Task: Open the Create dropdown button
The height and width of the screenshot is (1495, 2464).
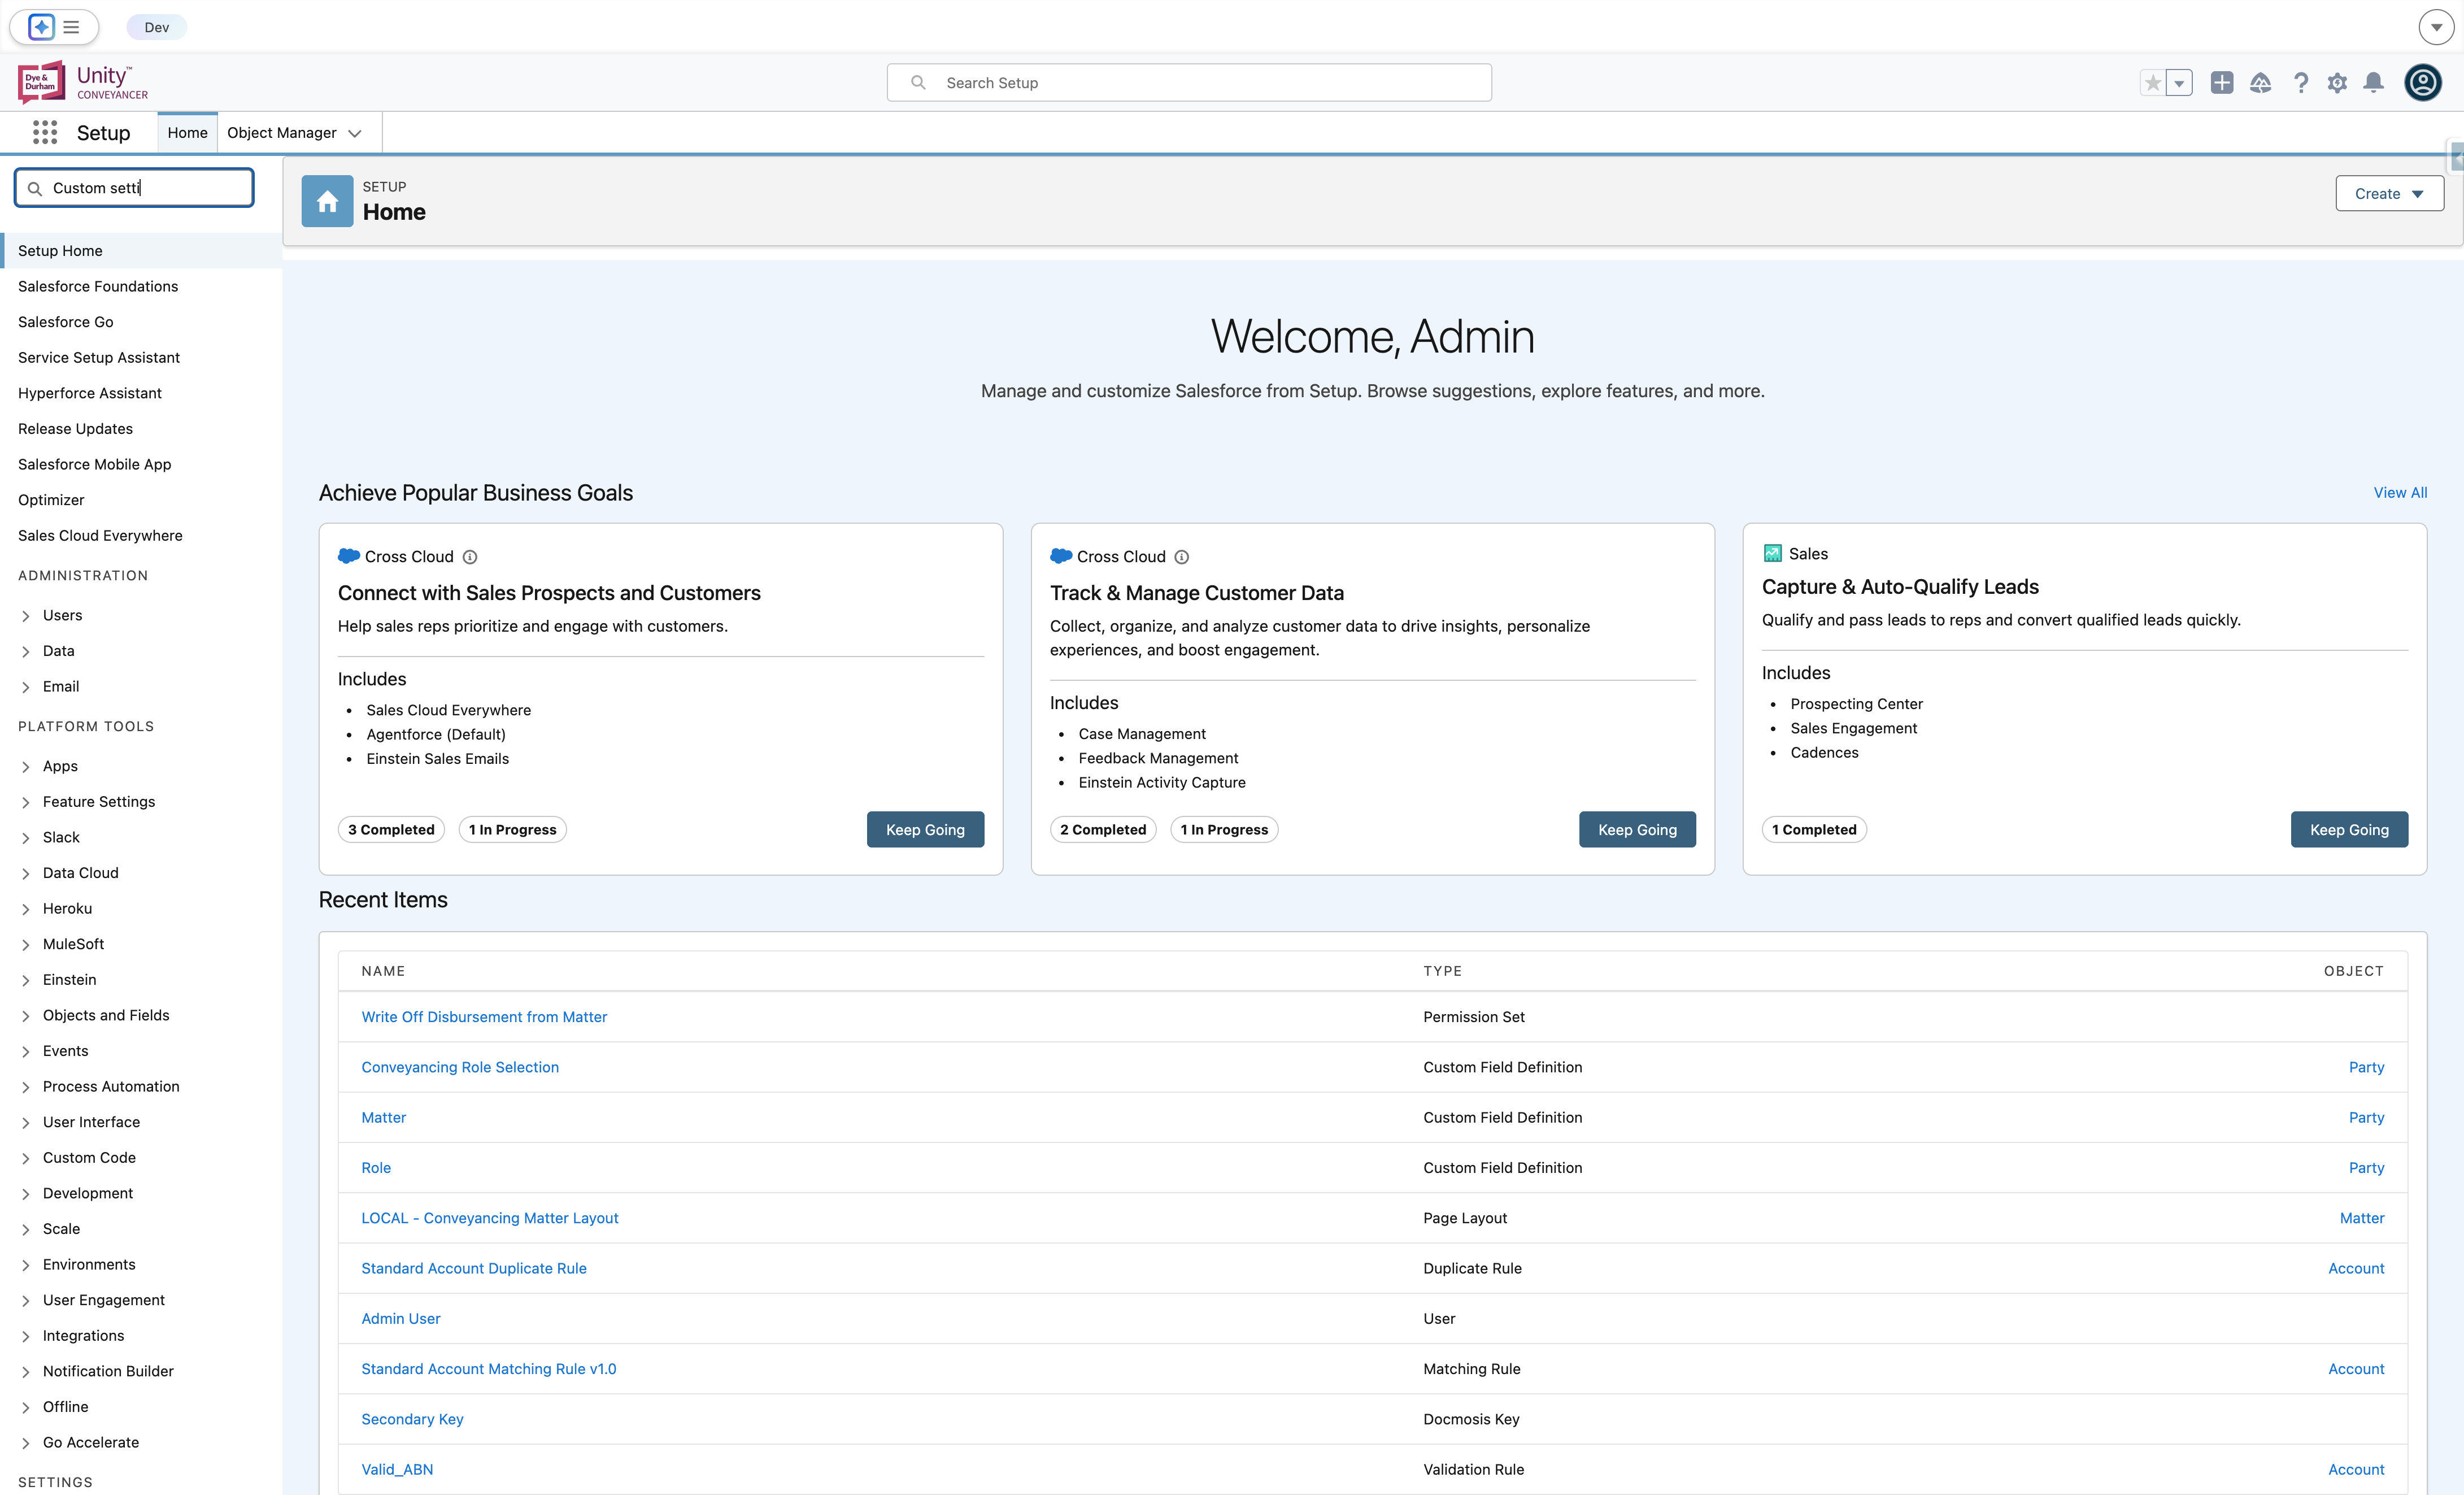Action: coord(2389,194)
